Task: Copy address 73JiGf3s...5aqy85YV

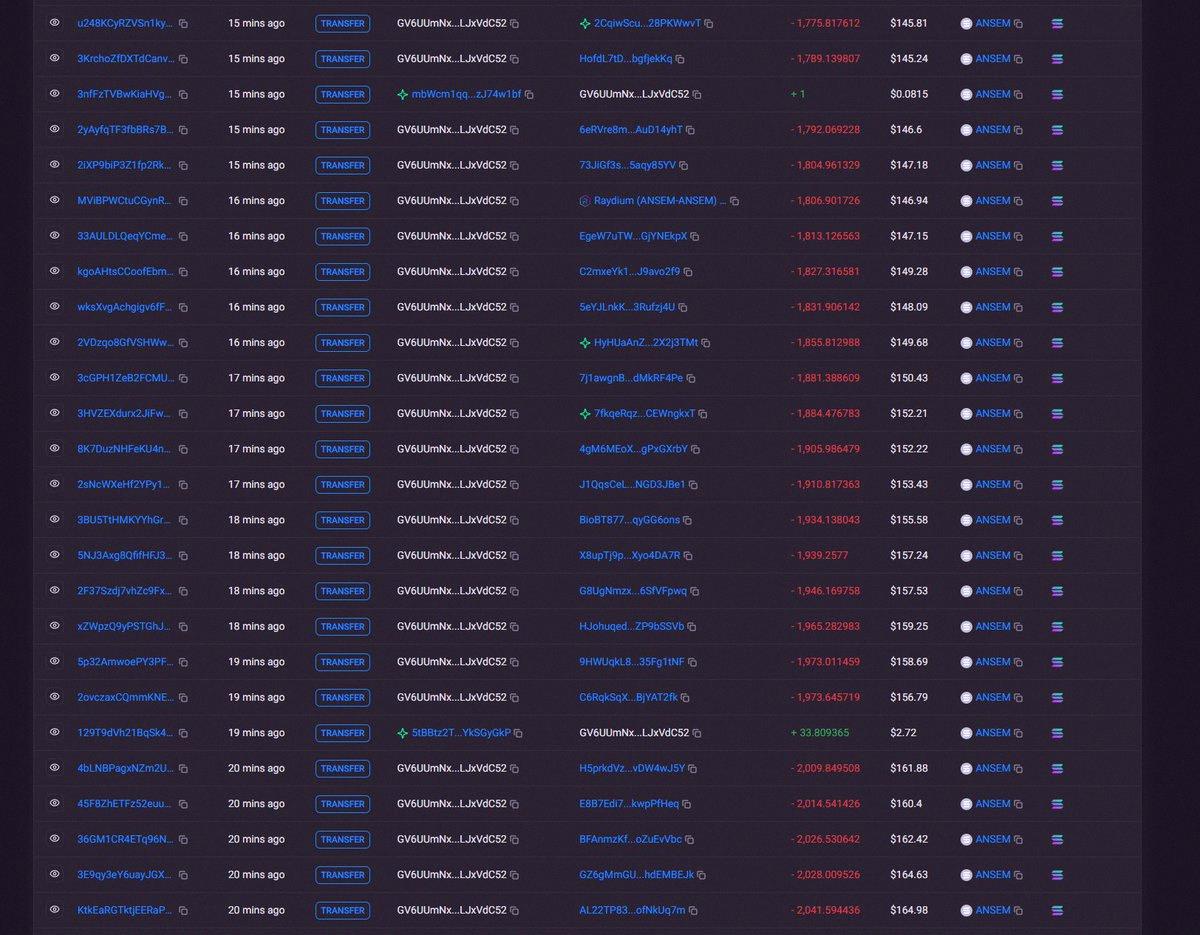Action: (684, 166)
